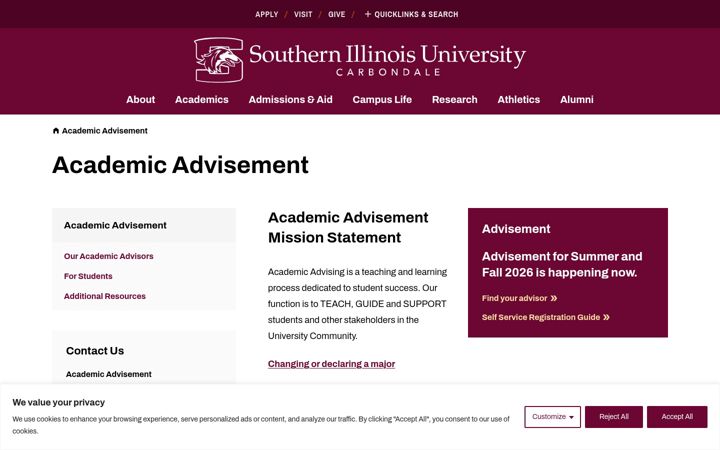Click the breadcrumb home icon
The image size is (720, 450).
[x=56, y=131]
